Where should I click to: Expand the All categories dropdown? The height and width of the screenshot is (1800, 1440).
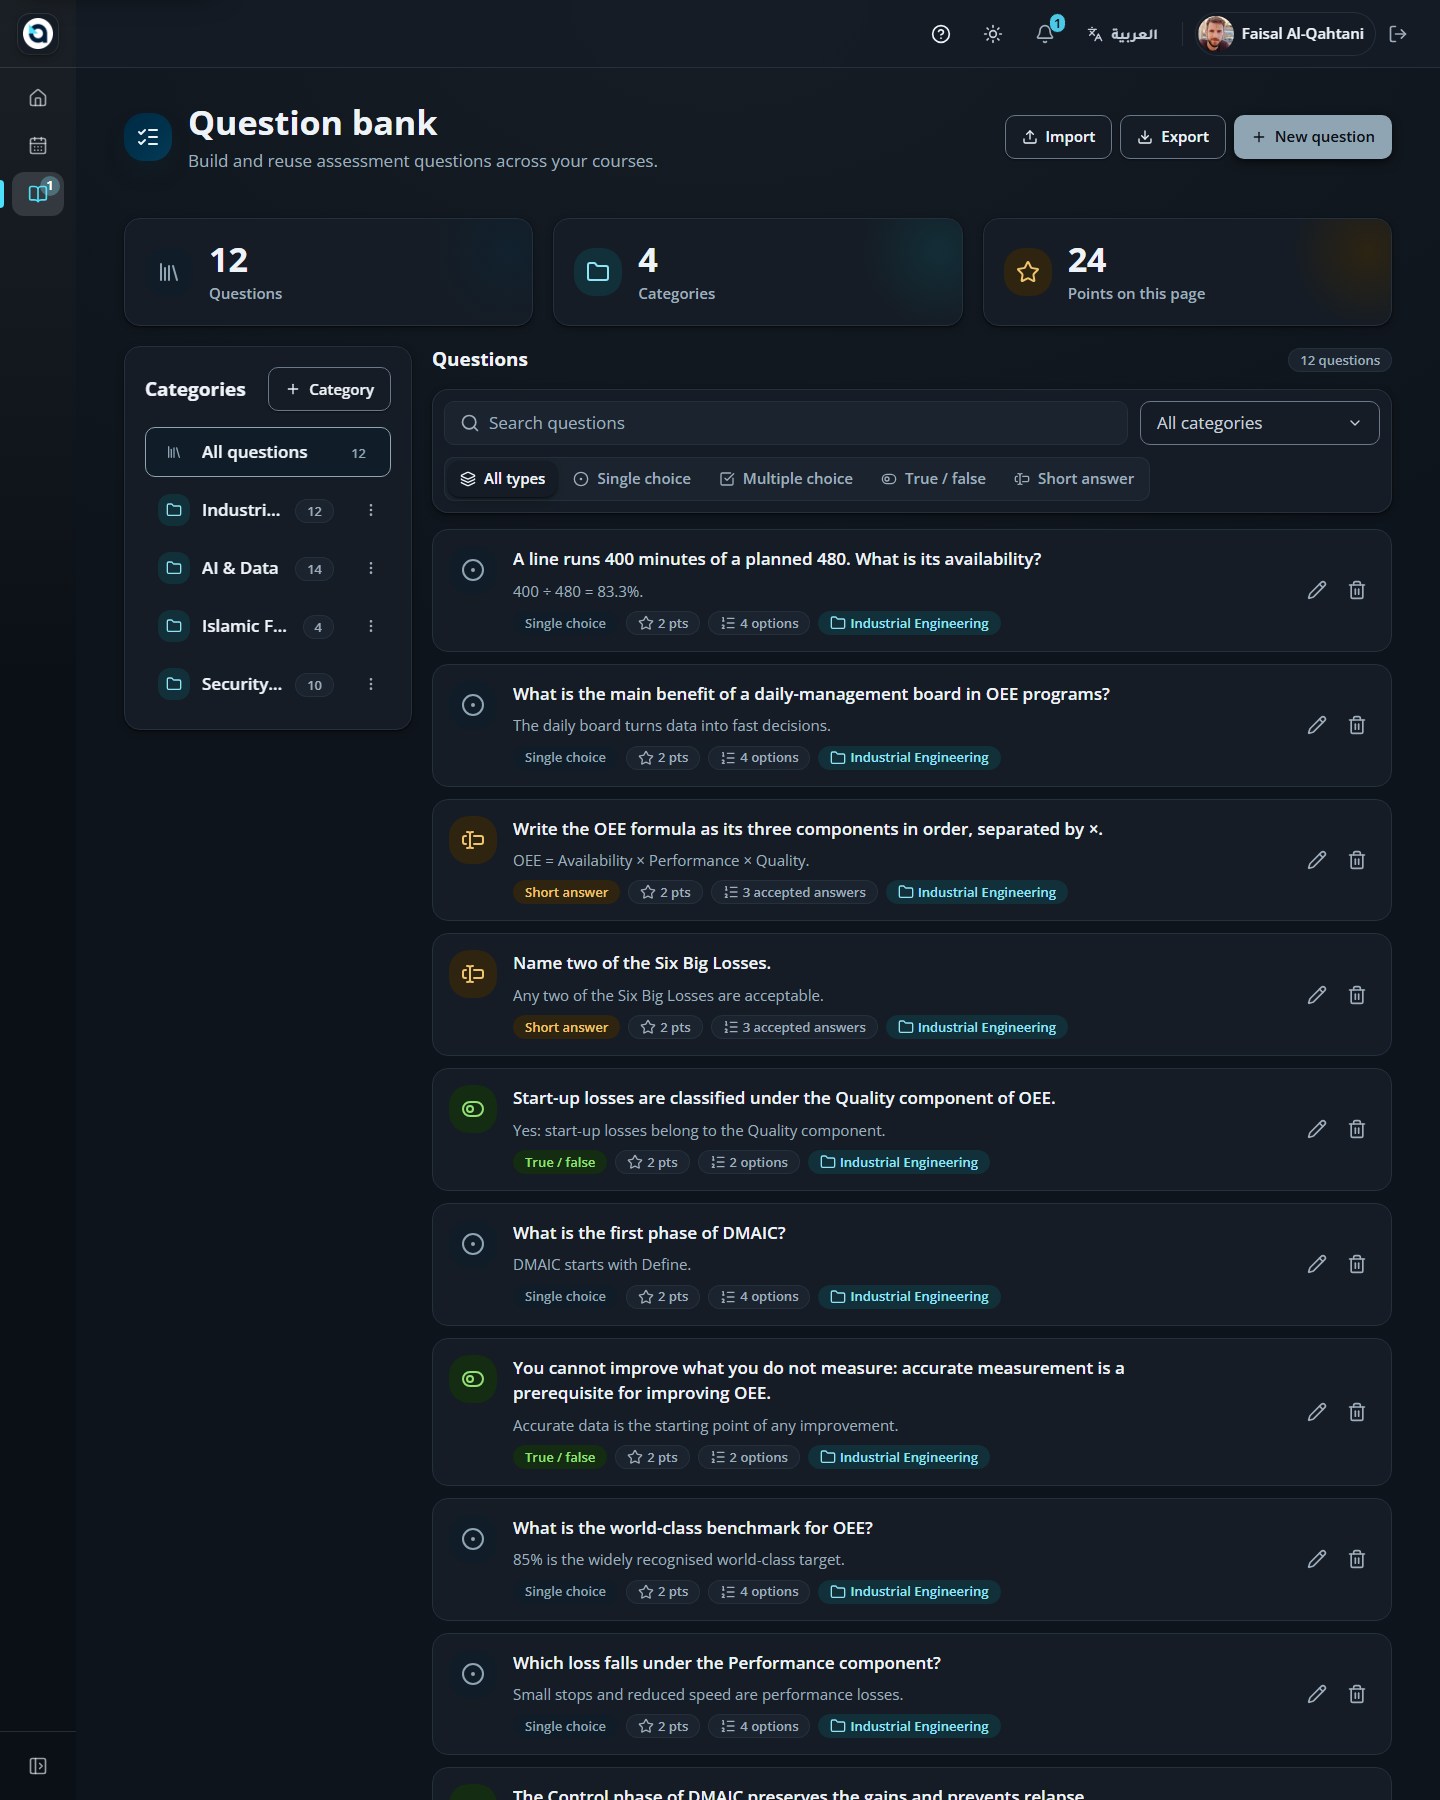click(1260, 423)
